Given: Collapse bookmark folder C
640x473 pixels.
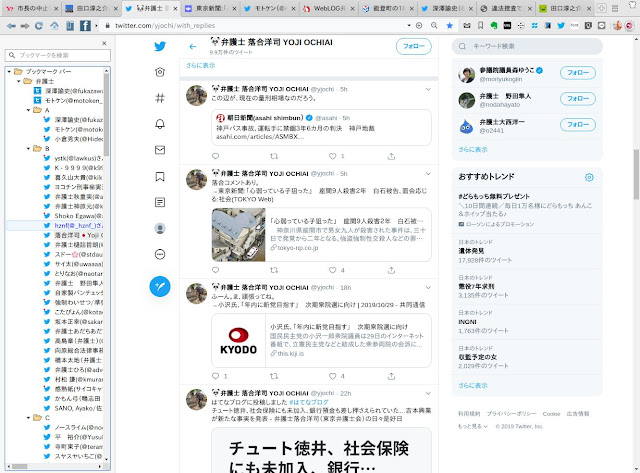Looking at the screenshot, I should (x=28, y=417).
